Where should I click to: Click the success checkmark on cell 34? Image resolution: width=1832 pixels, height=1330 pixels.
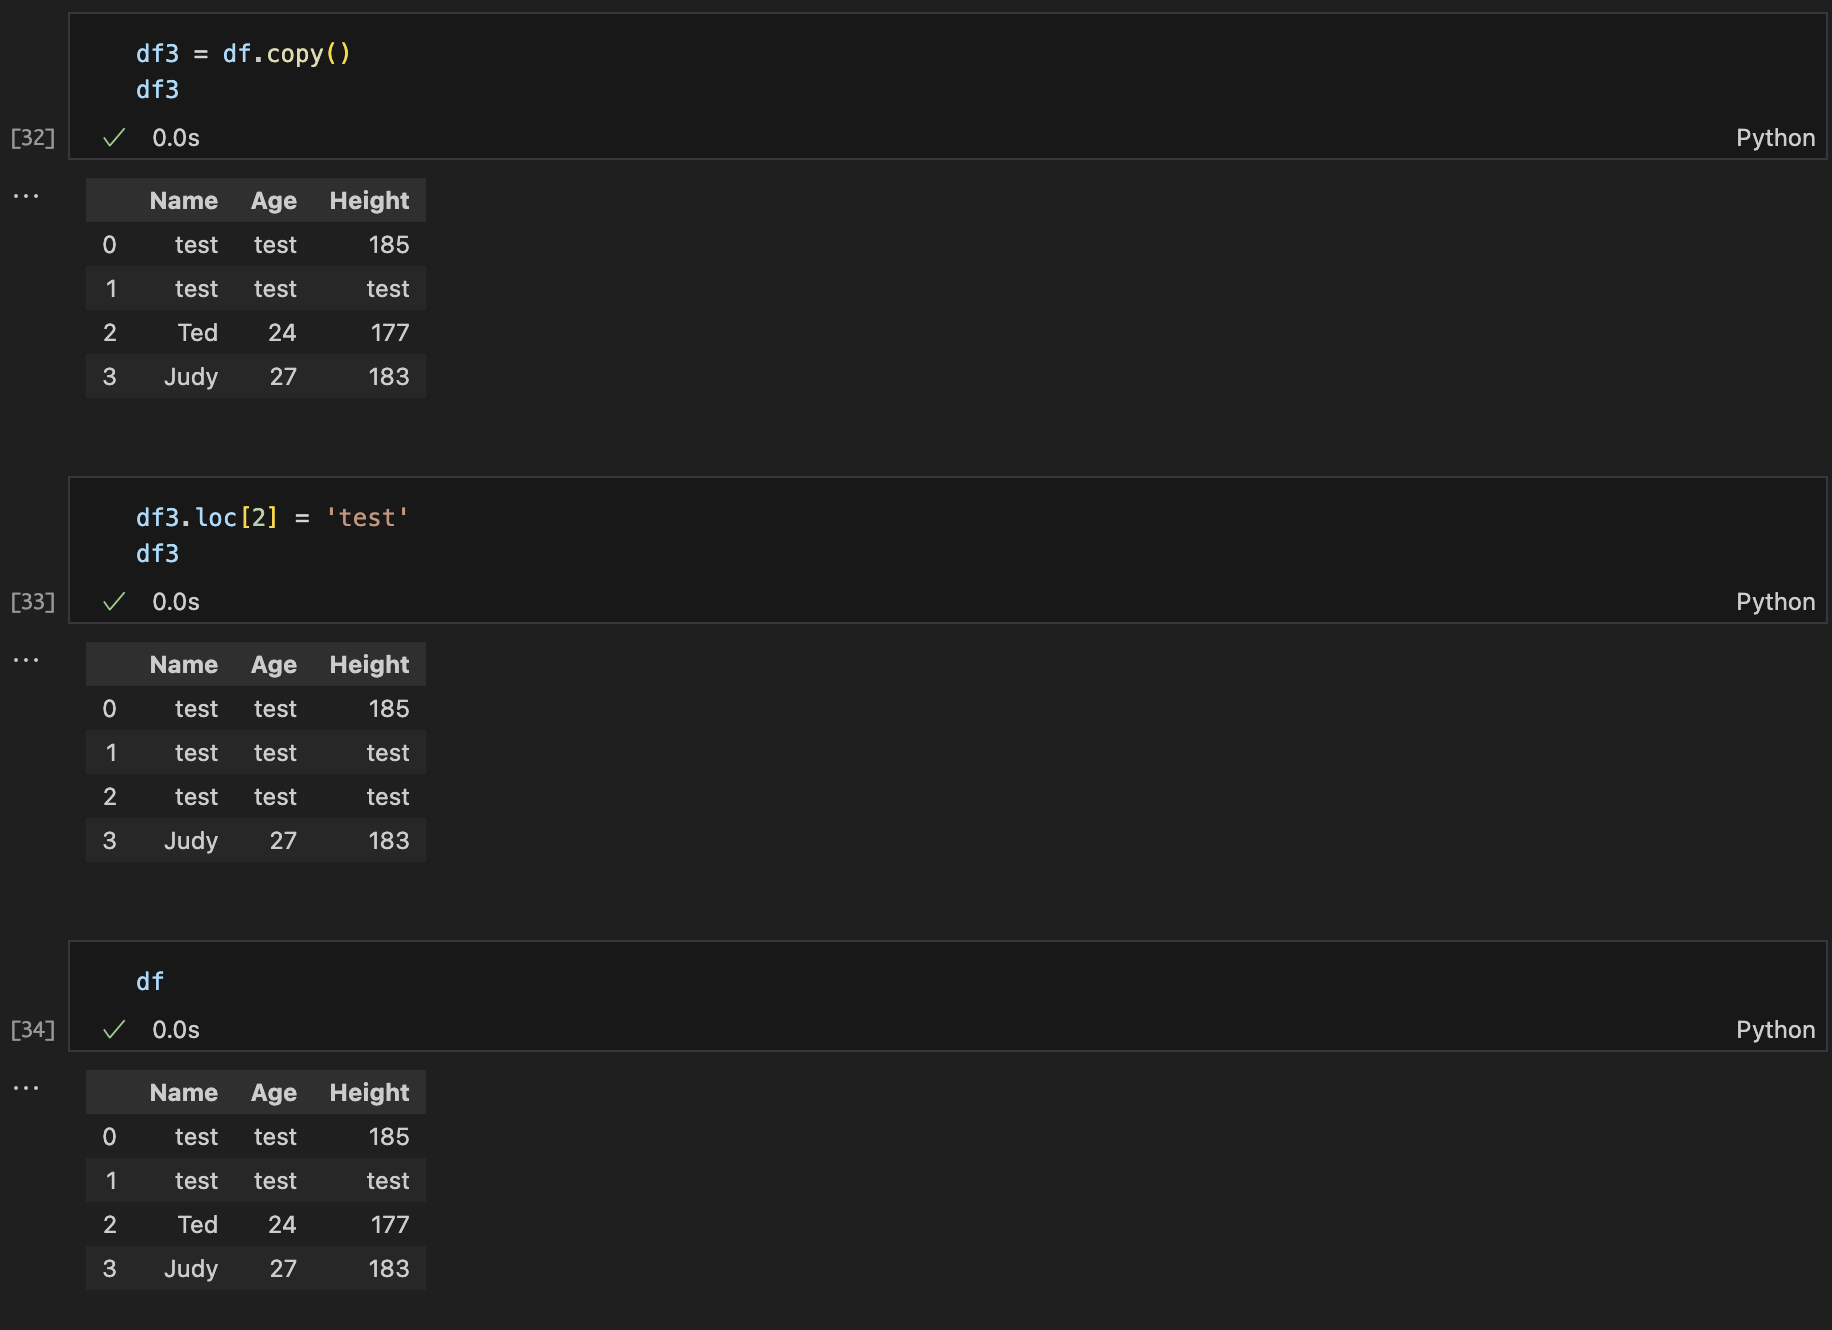click(x=114, y=1029)
